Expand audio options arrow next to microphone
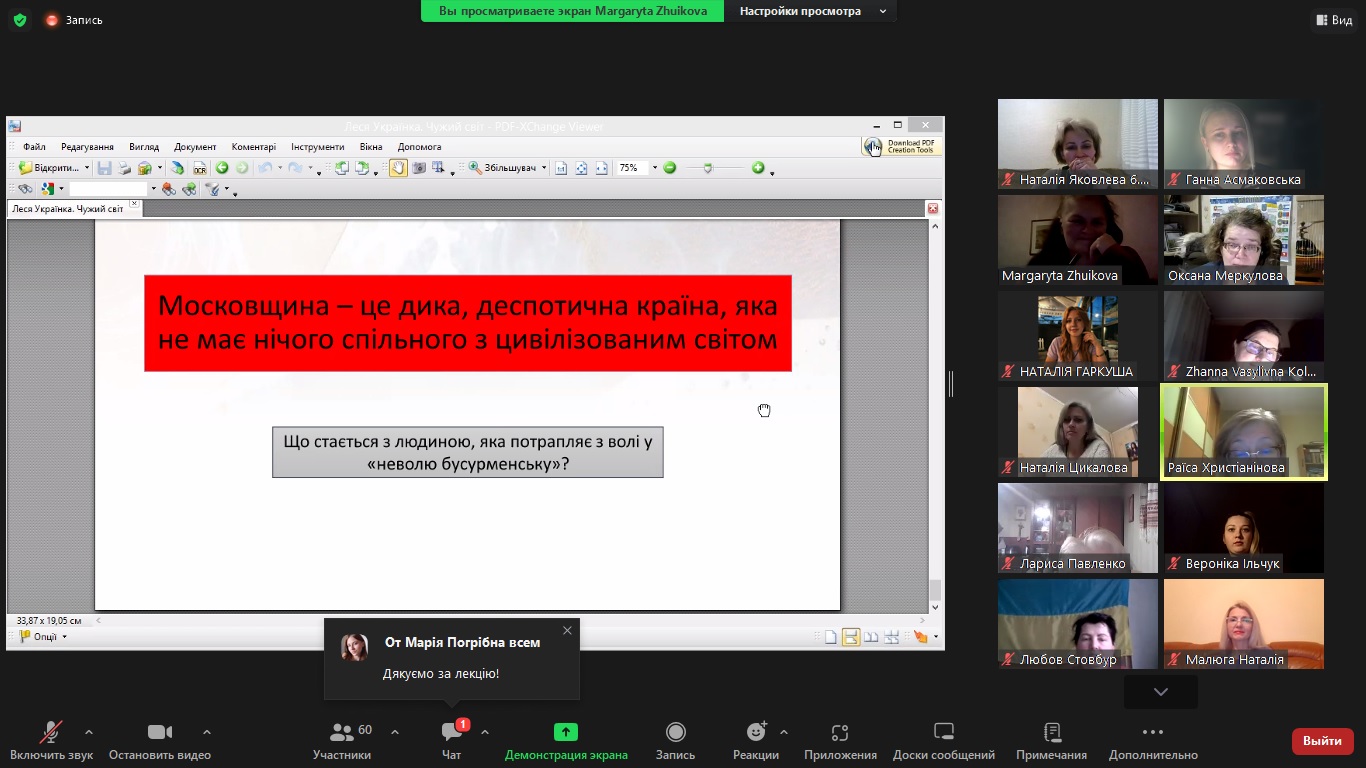This screenshot has height=768, width=1366. point(89,732)
